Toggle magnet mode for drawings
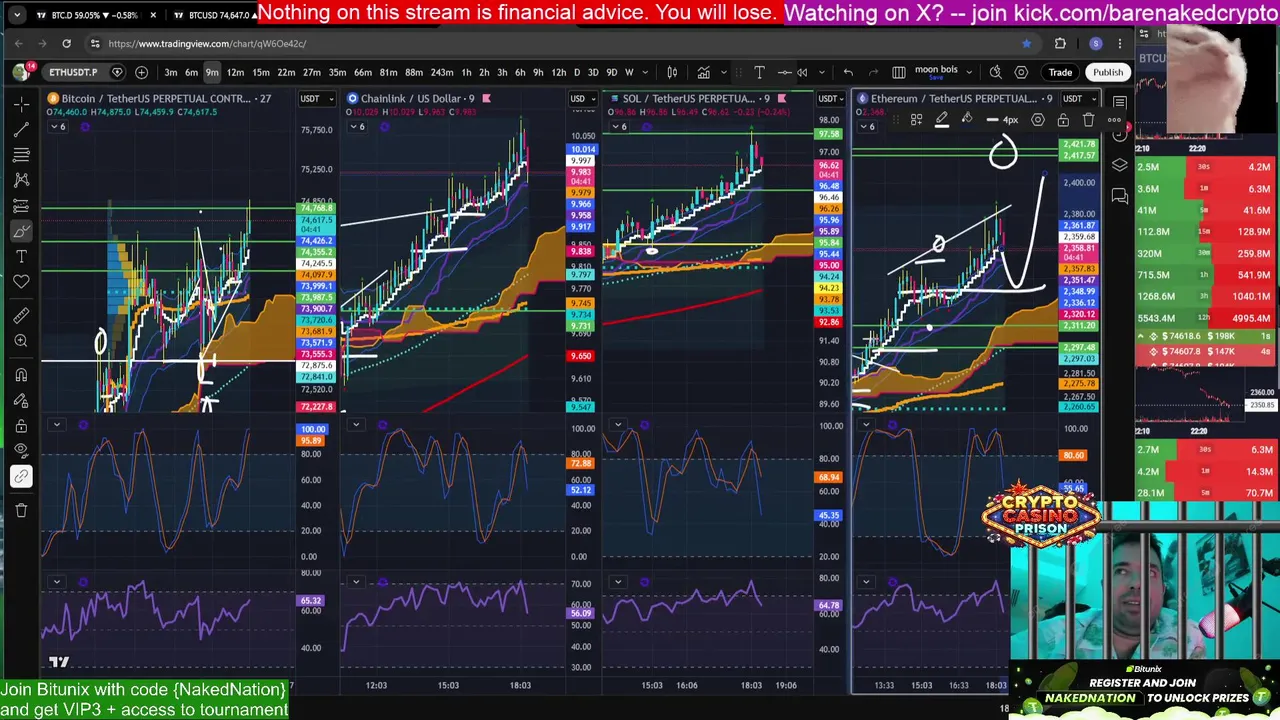 point(21,375)
